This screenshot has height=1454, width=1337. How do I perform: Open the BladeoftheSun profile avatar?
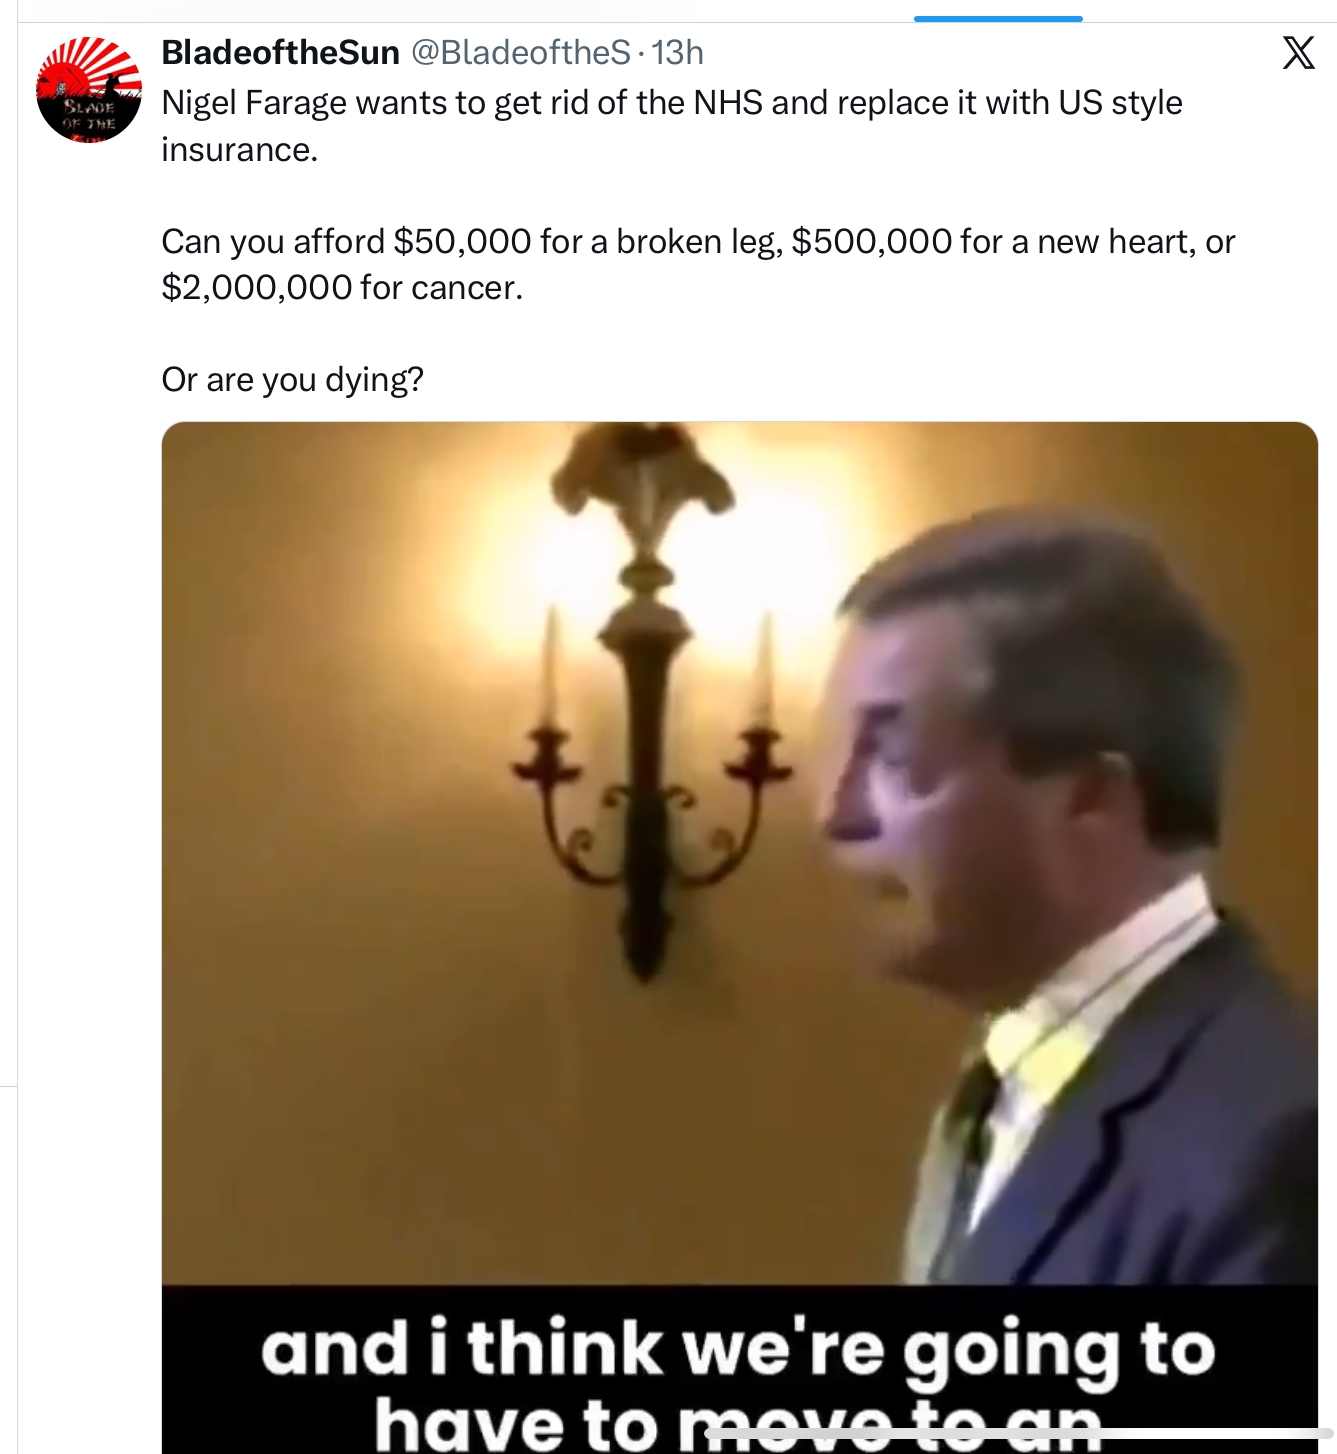(x=89, y=90)
